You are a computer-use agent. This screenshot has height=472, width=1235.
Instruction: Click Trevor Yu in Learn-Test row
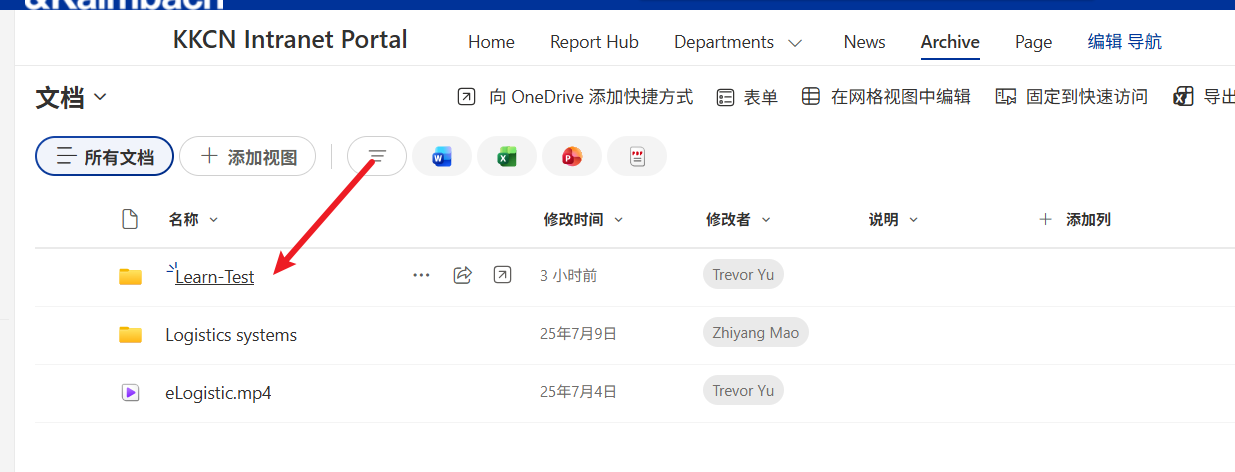coord(743,275)
